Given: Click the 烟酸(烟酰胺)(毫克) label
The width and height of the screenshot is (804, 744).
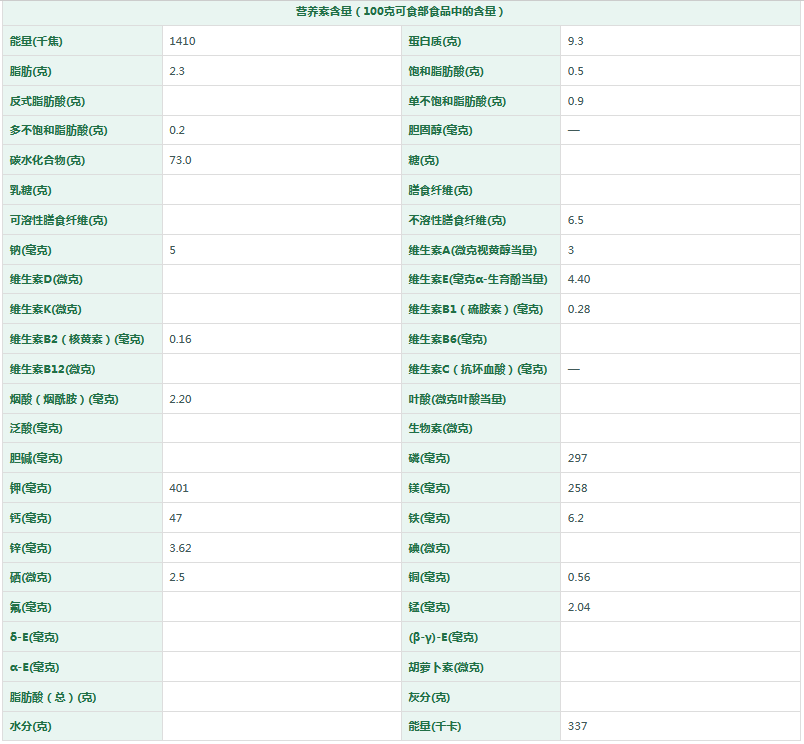Looking at the screenshot, I should (x=64, y=399).
